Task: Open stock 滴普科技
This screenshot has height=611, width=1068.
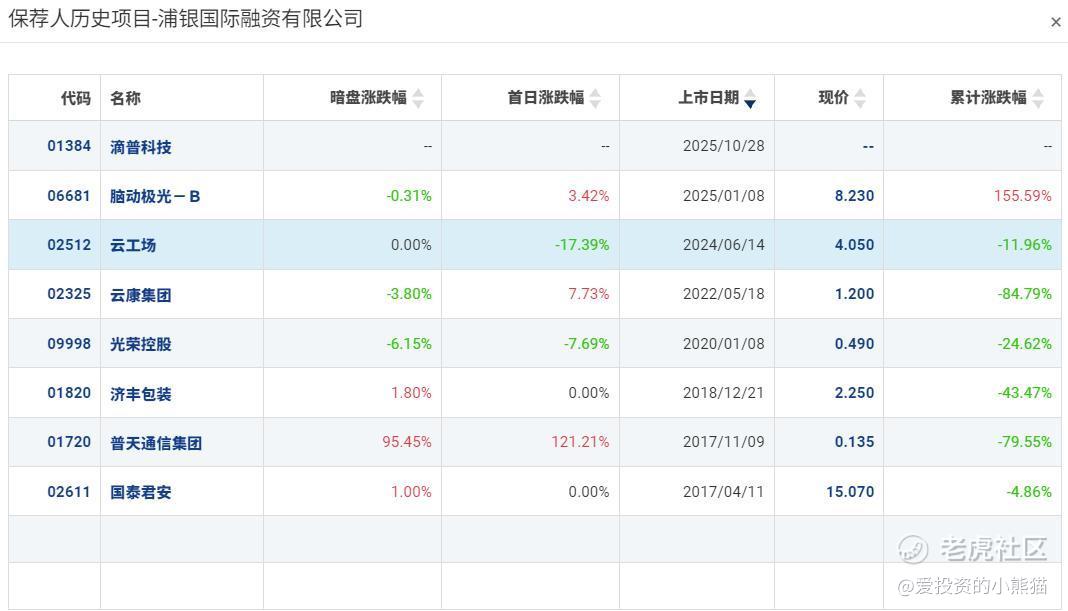Action: 141,146
